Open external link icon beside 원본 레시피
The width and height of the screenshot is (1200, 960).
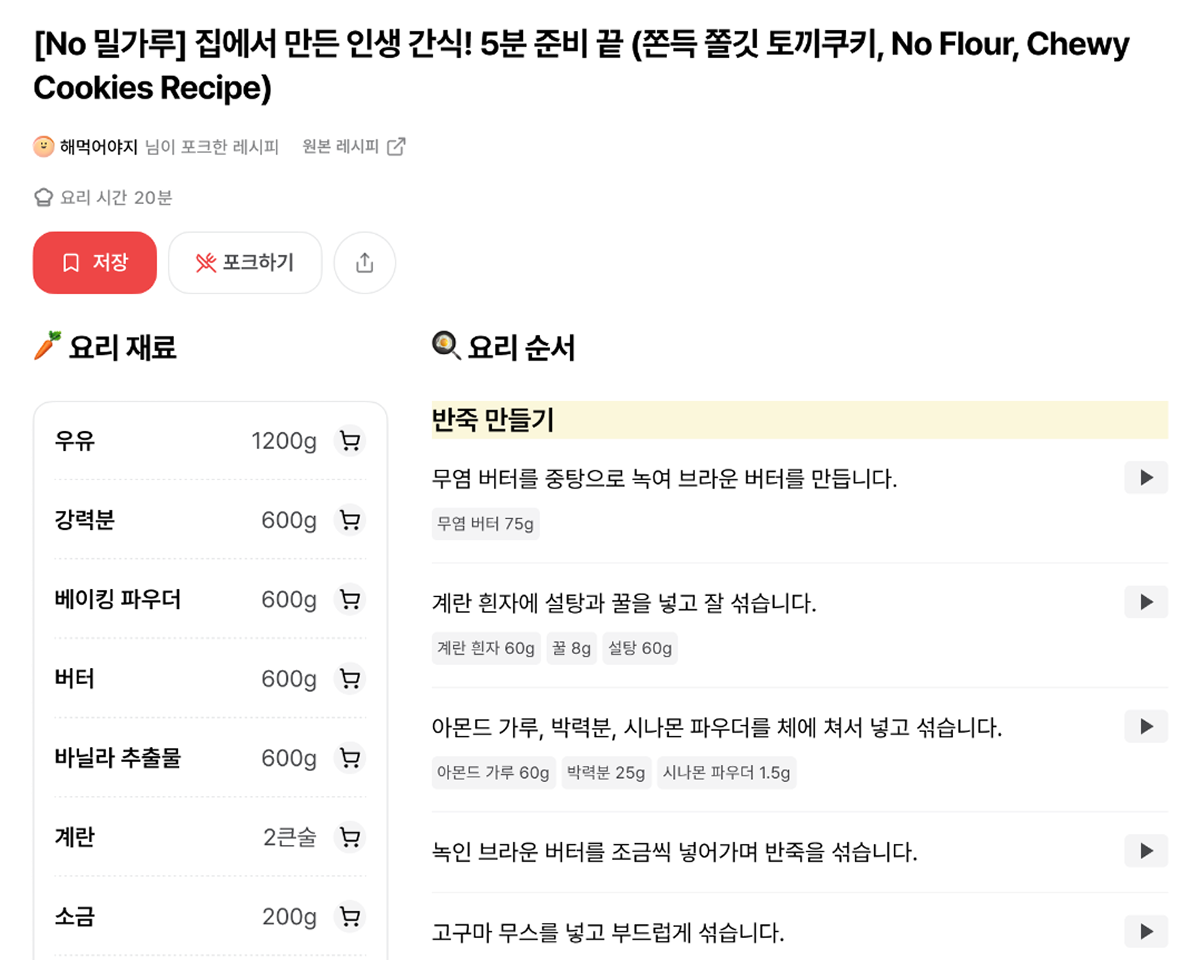397,147
